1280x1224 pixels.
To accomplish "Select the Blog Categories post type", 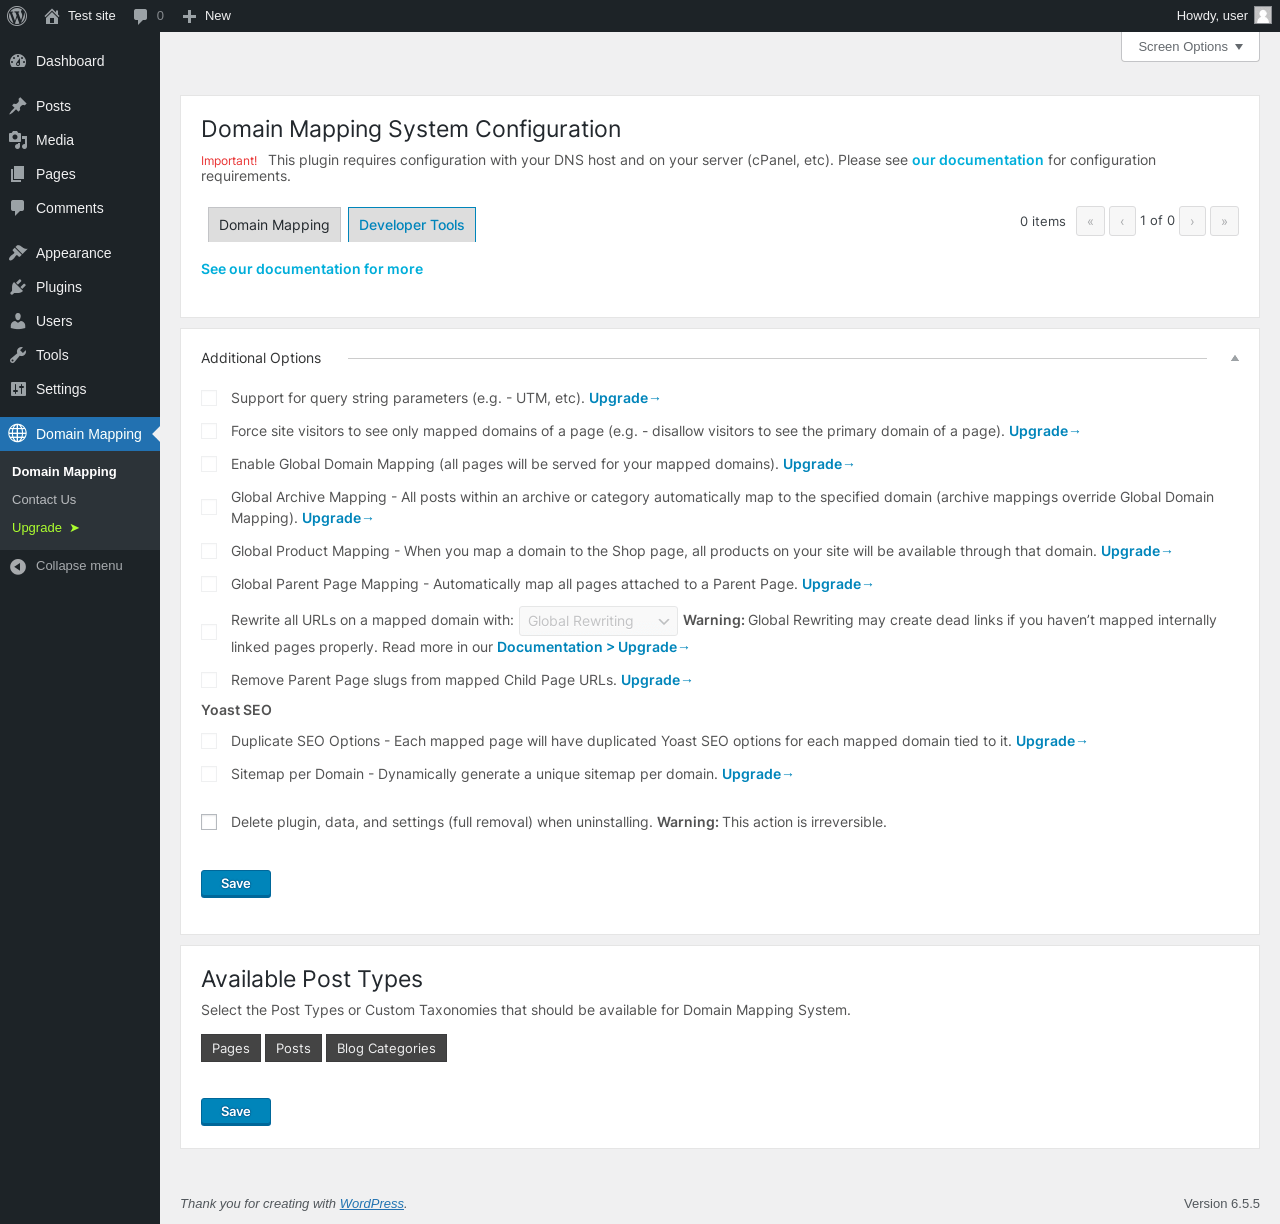I will 386,1048.
